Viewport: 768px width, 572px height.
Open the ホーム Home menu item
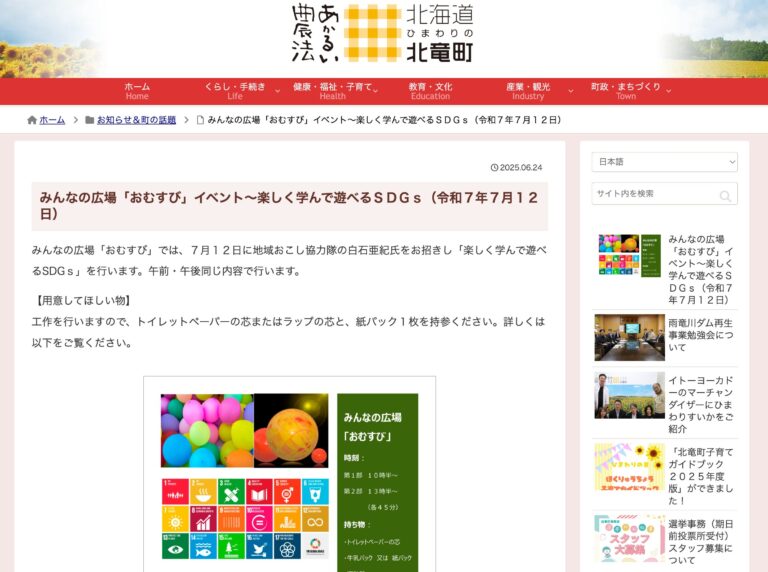tap(137, 91)
